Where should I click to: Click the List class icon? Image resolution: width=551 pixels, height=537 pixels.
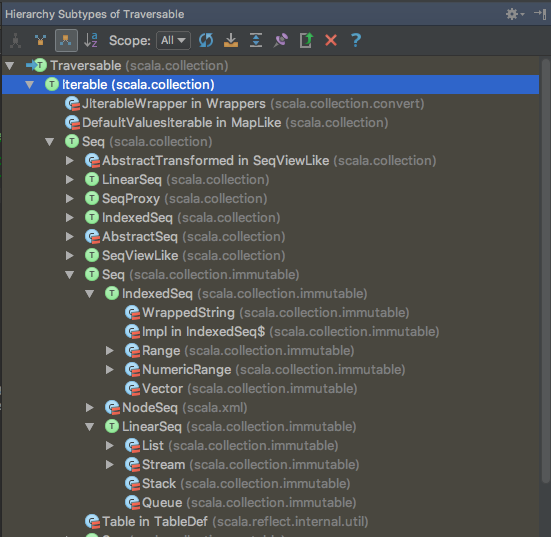pos(132,446)
